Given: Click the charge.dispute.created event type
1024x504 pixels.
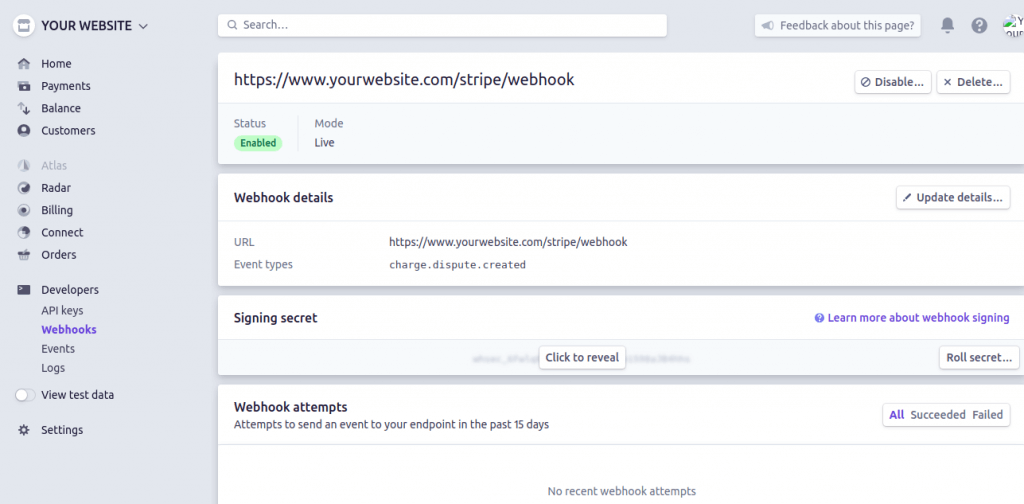Looking at the screenshot, I should pyautogui.click(x=457, y=265).
